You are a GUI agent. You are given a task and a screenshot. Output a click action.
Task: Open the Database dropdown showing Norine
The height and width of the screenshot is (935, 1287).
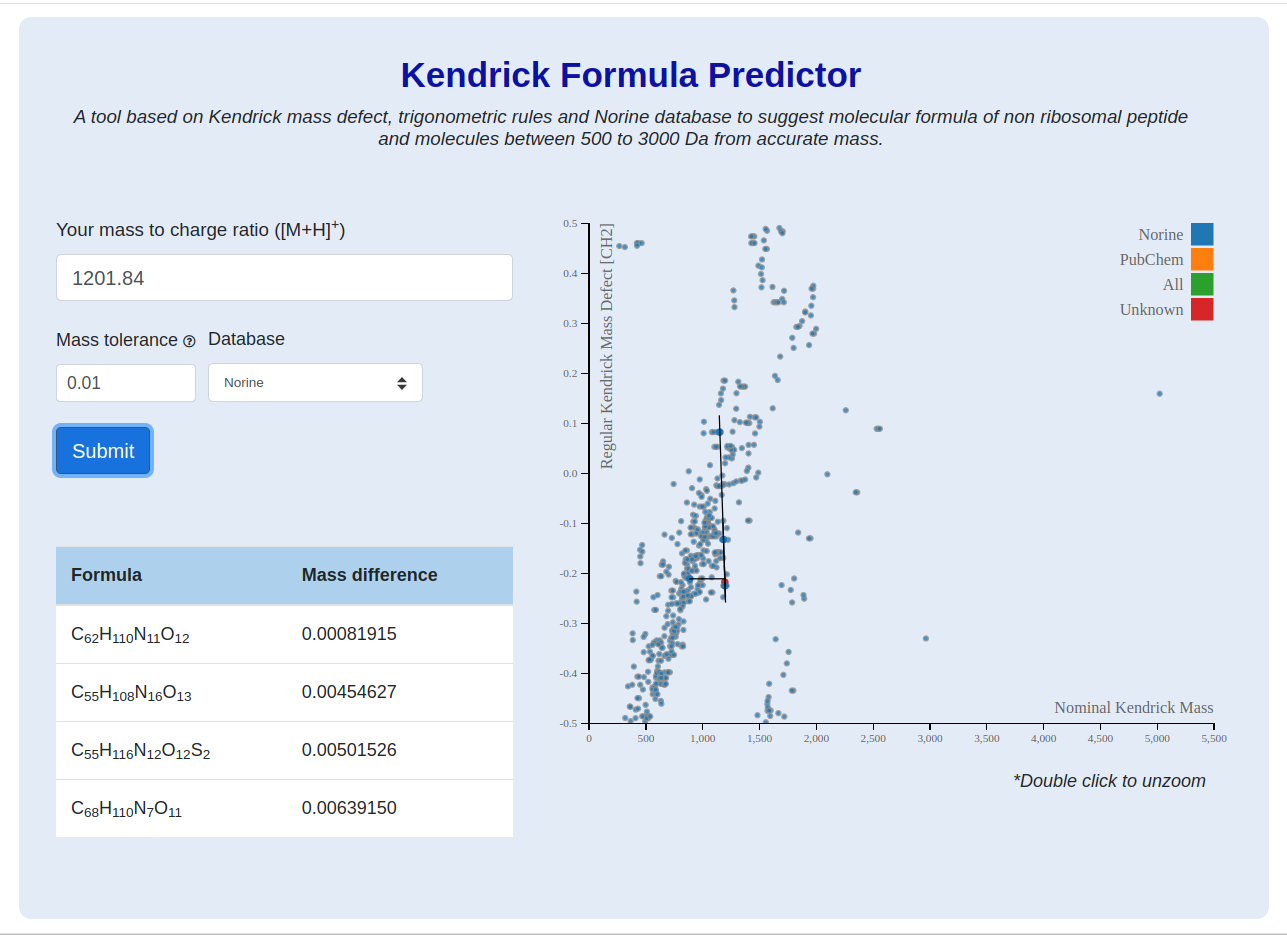point(315,383)
